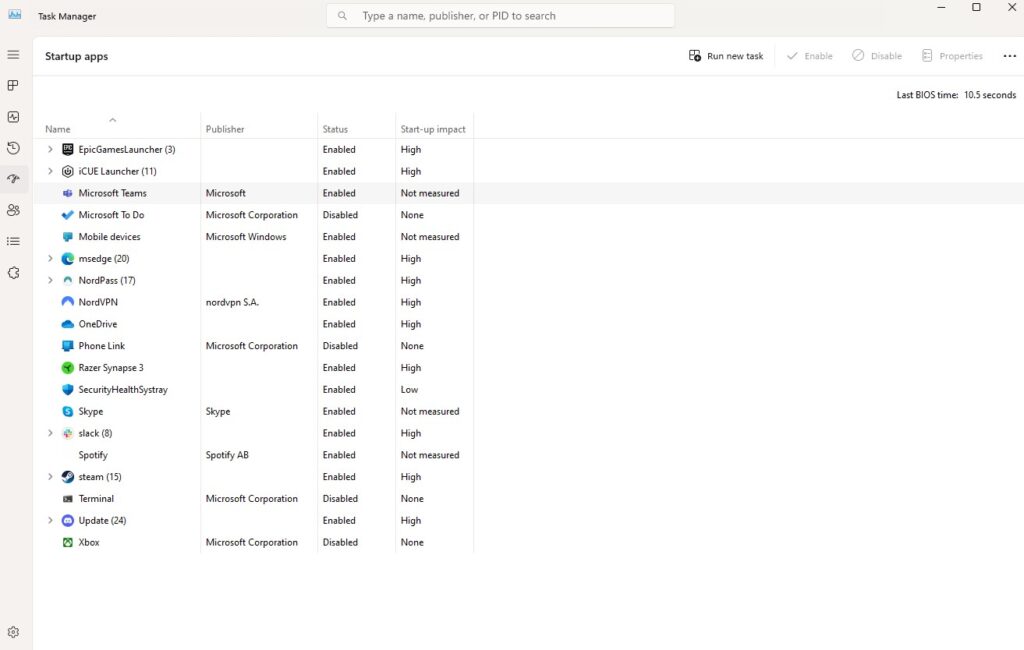Open the three-dot more options menu
The height and width of the screenshot is (650, 1024).
pos(1010,56)
